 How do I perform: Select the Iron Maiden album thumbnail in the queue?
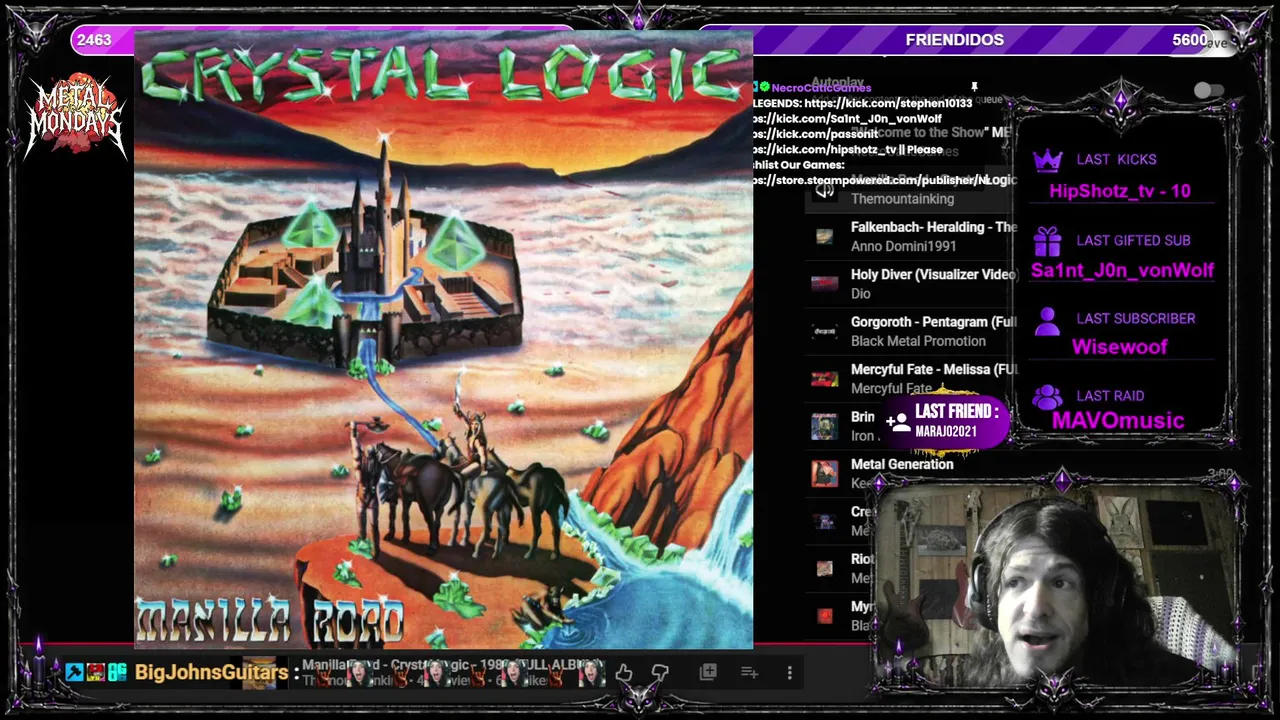click(x=824, y=426)
